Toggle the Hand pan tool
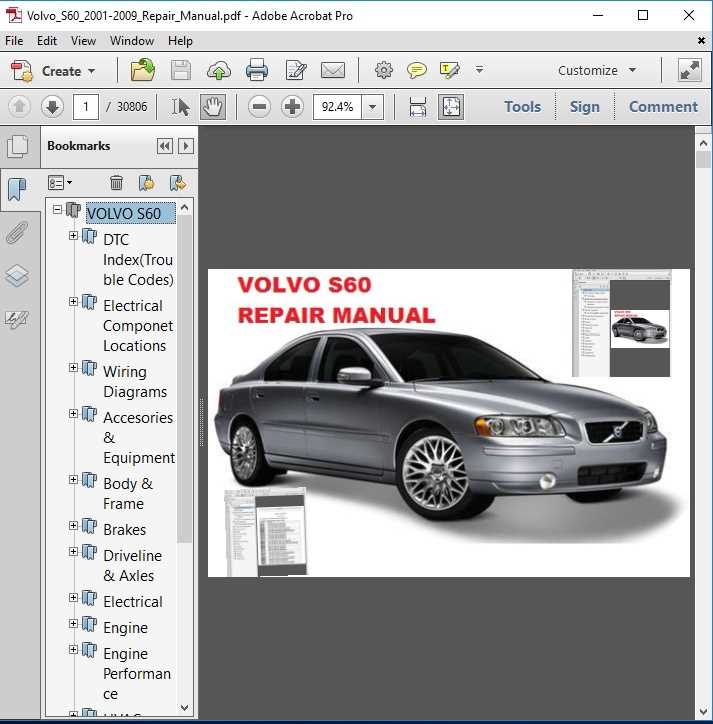The image size is (713, 724). click(x=213, y=107)
